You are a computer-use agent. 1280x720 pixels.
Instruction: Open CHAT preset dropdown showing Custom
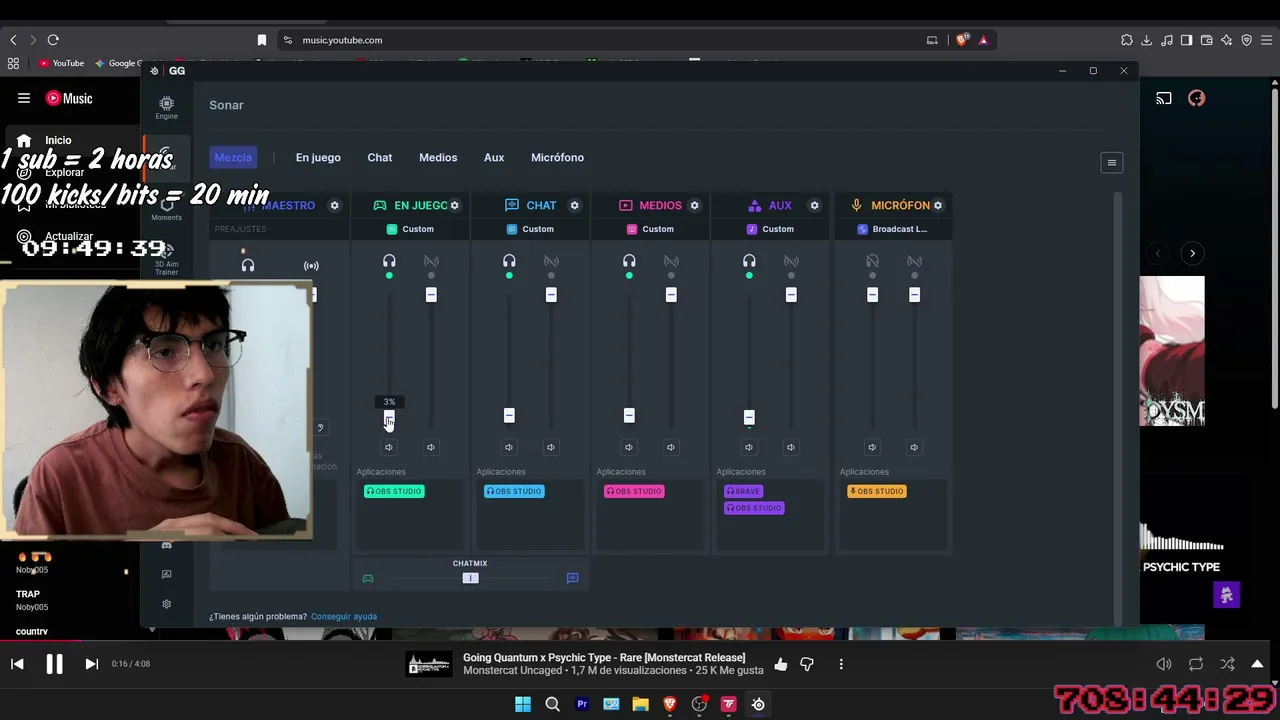pyautogui.click(x=530, y=229)
